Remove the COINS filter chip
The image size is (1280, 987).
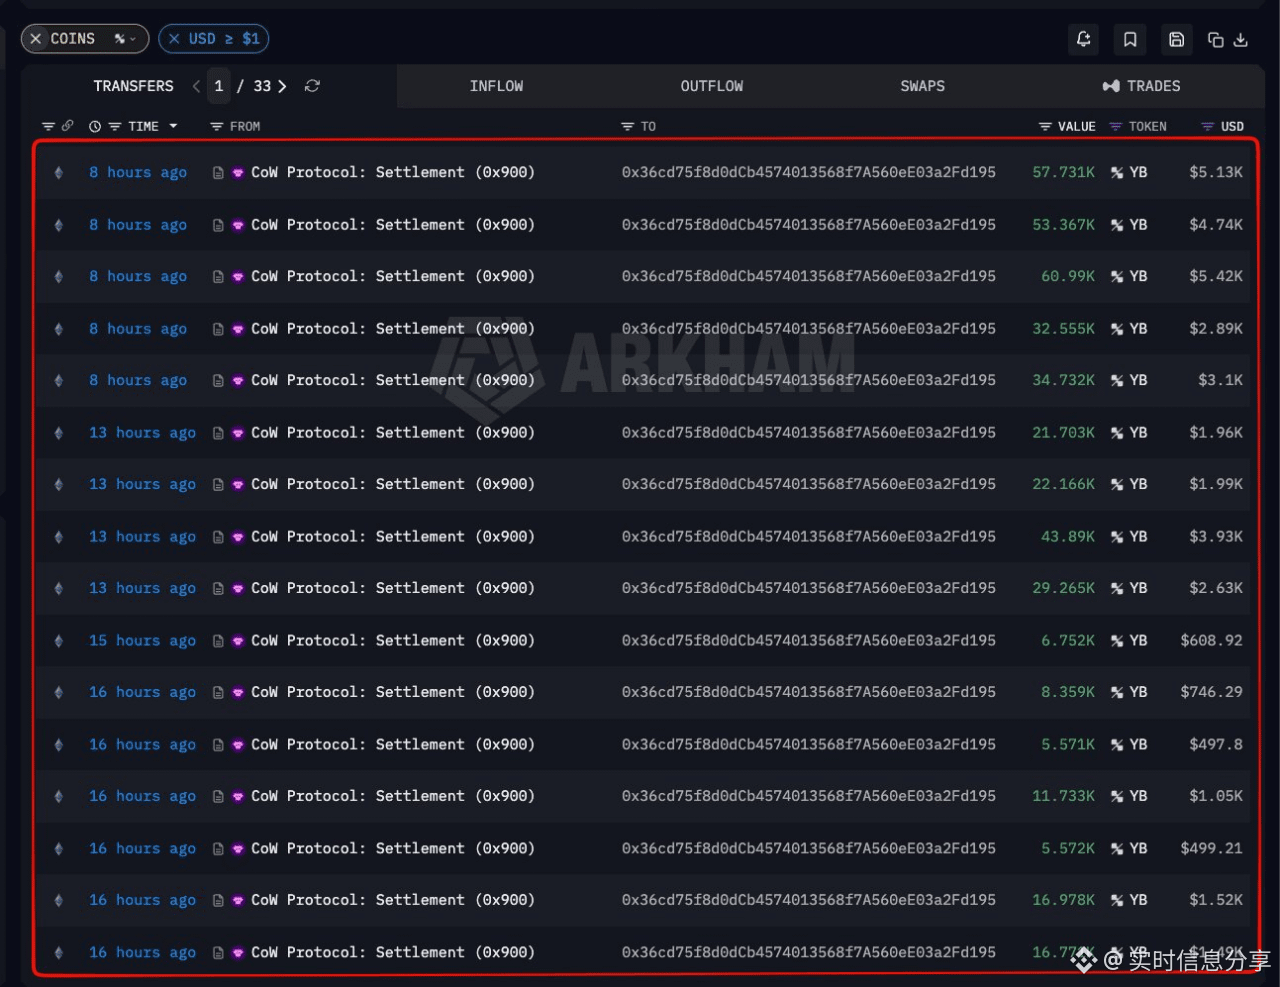[36, 39]
